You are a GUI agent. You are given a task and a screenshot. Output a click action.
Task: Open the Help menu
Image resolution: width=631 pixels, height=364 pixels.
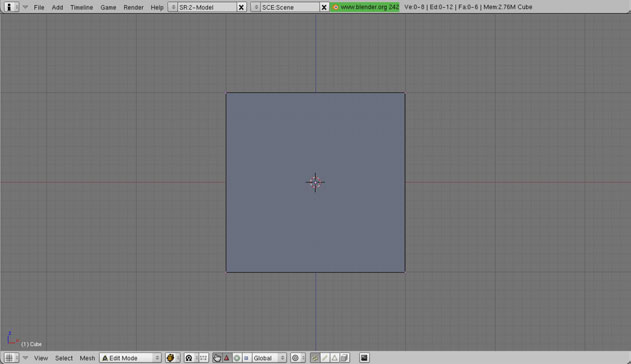pos(157,7)
